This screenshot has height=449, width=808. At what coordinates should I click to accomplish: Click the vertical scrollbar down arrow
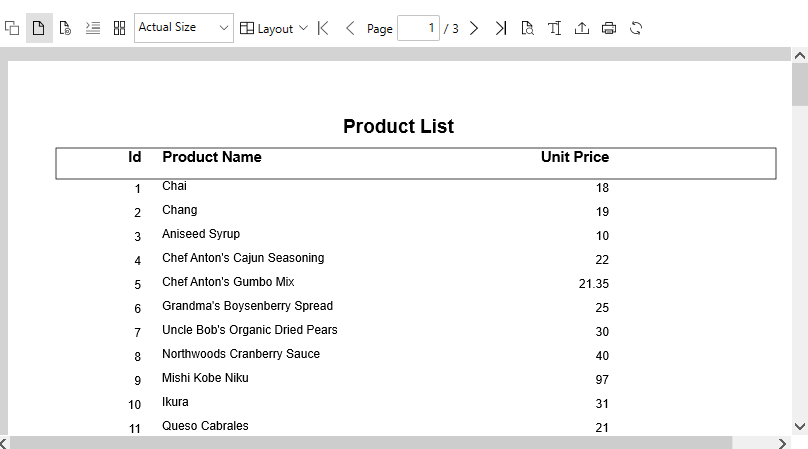800,425
